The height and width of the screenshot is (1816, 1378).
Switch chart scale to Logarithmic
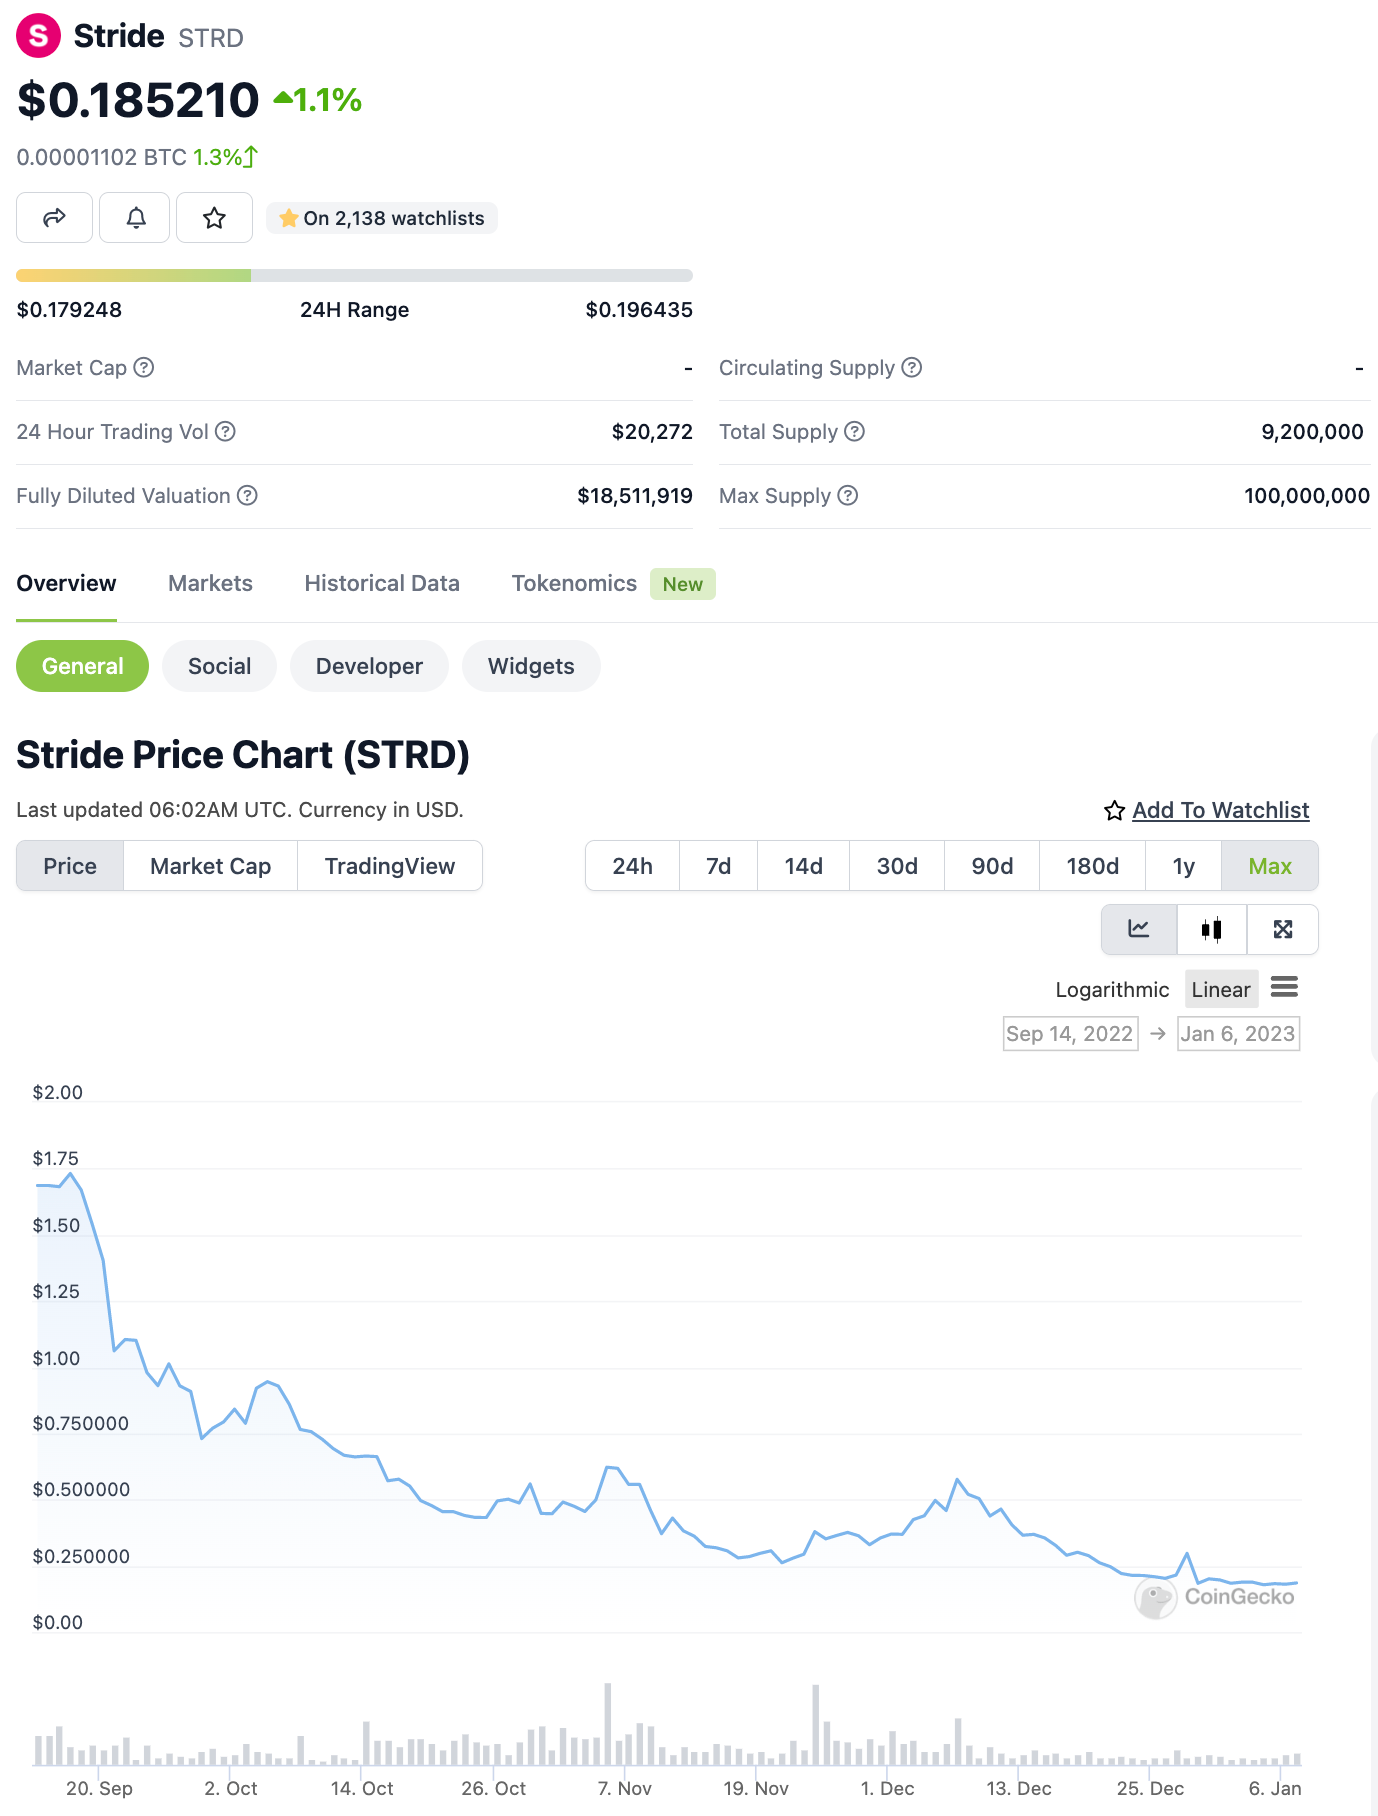point(1112,989)
